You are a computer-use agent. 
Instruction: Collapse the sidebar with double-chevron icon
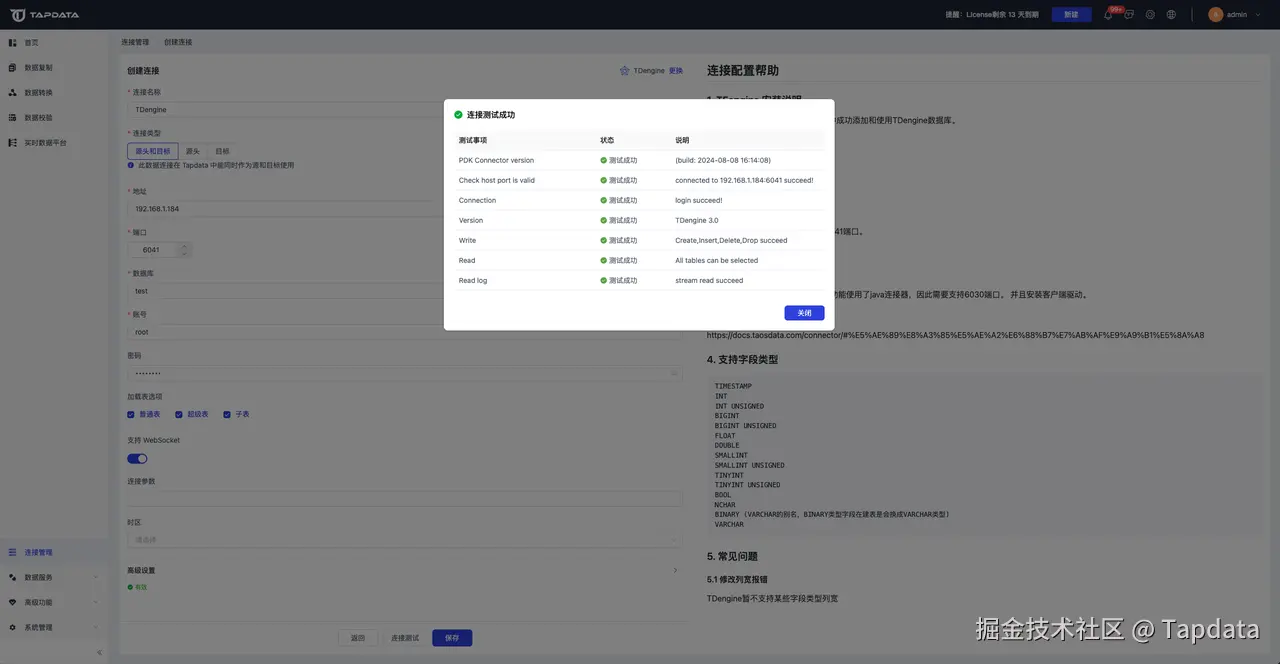tap(99, 652)
